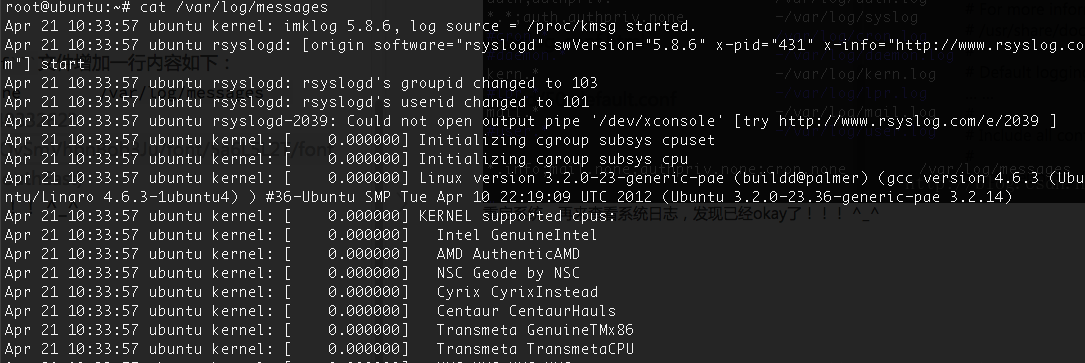Select the Transmeta GenuineTMx86 entry

point(535,330)
